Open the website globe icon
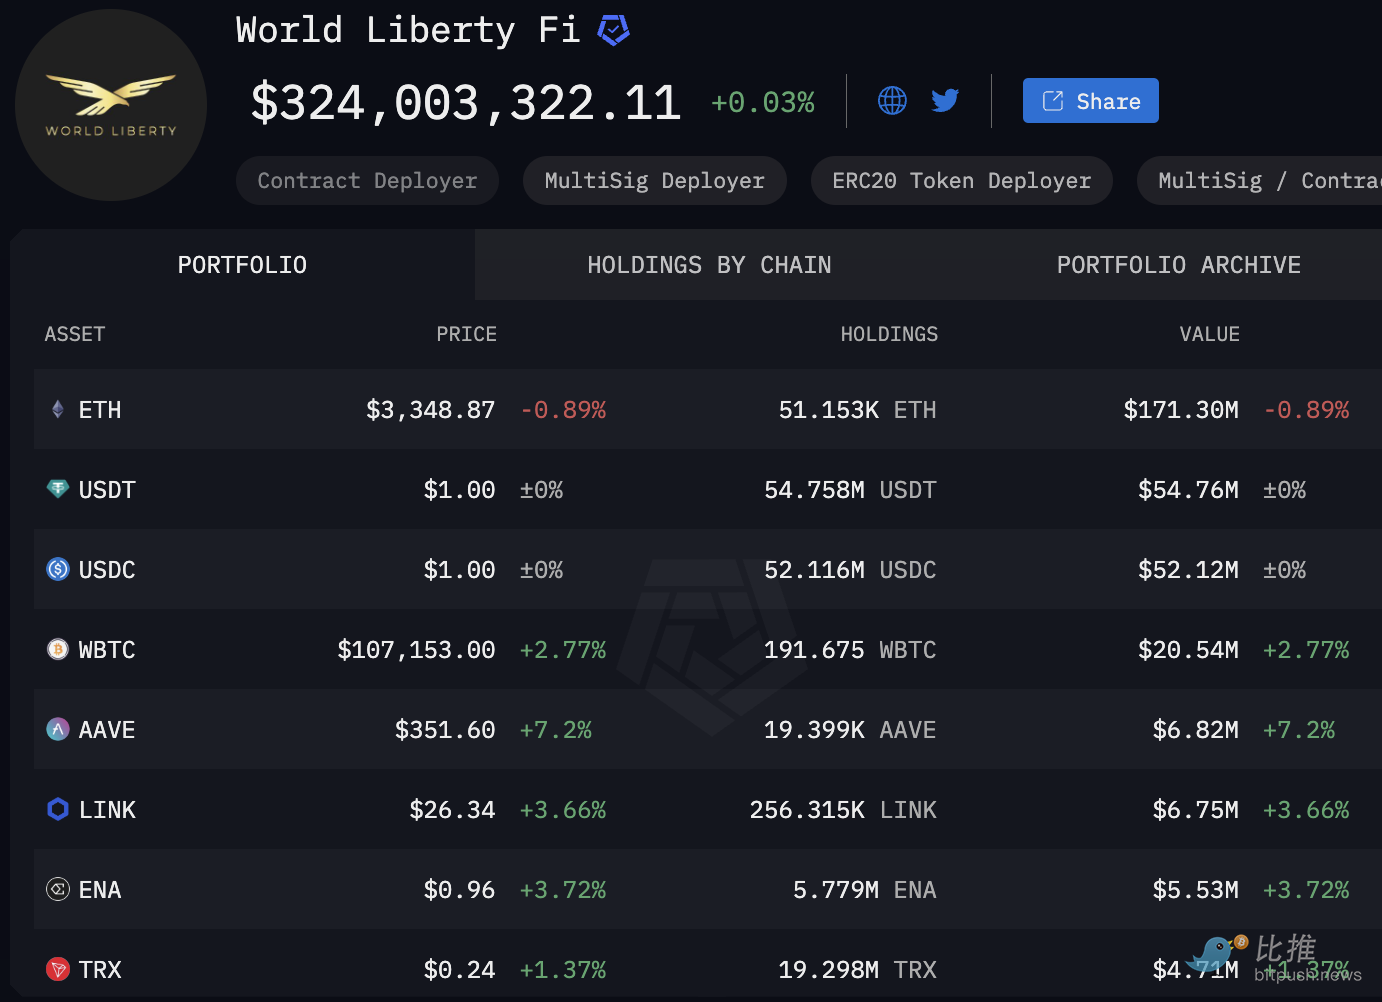This screenshot has height=1002, width=1382. coord(892,100)
